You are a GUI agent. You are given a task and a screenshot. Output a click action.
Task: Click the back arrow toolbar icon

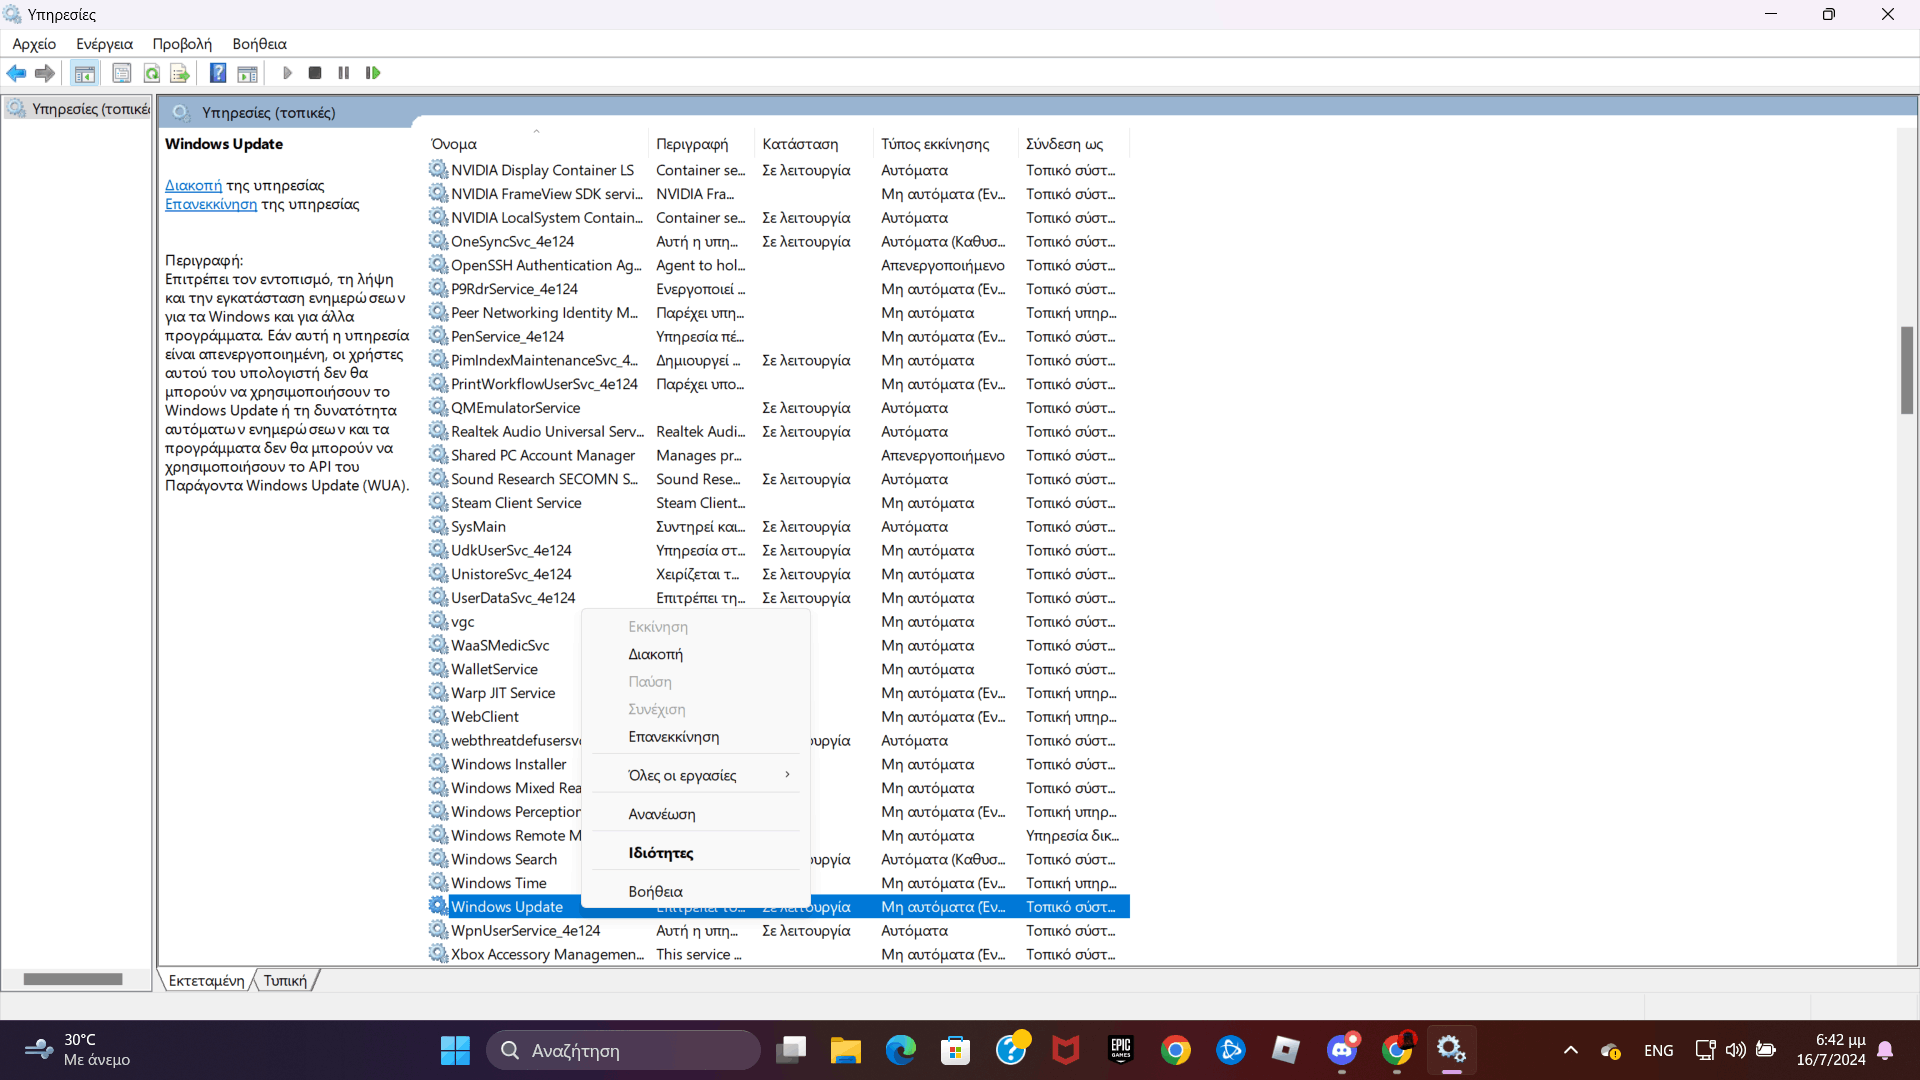click(x=16, y=73)
